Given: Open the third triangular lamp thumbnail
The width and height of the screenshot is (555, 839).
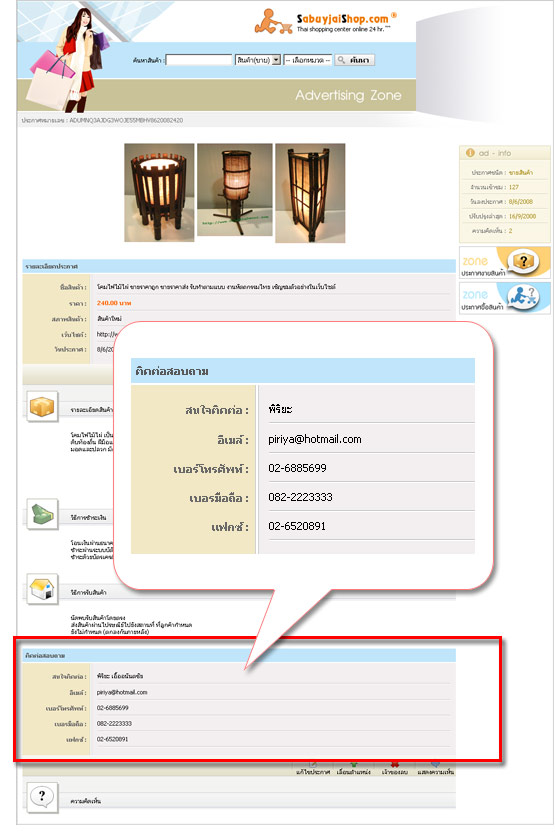Looking at the screenshot, I should tap(310, 193).
